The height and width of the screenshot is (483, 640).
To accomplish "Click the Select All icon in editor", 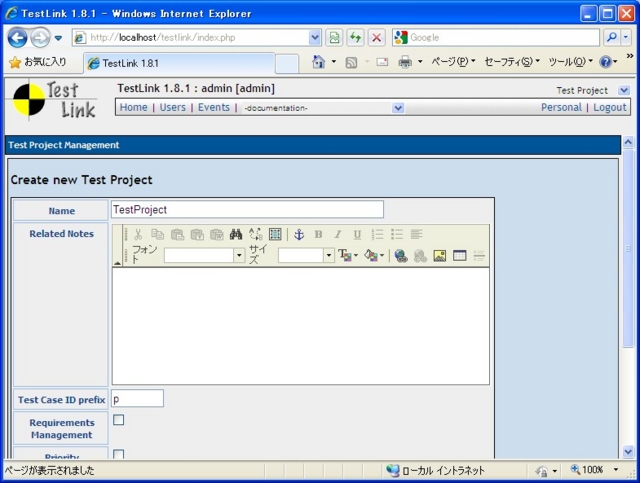I will click(275, 234).
